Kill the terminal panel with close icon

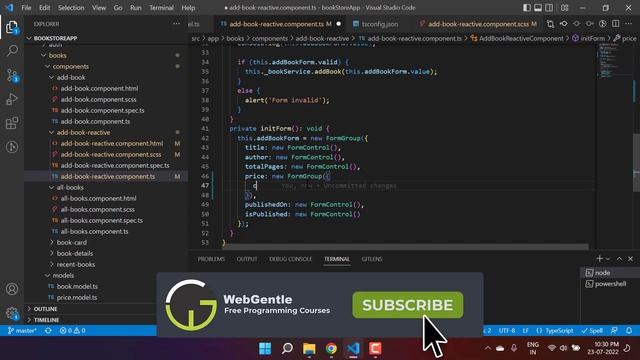(x=631, y=259)
